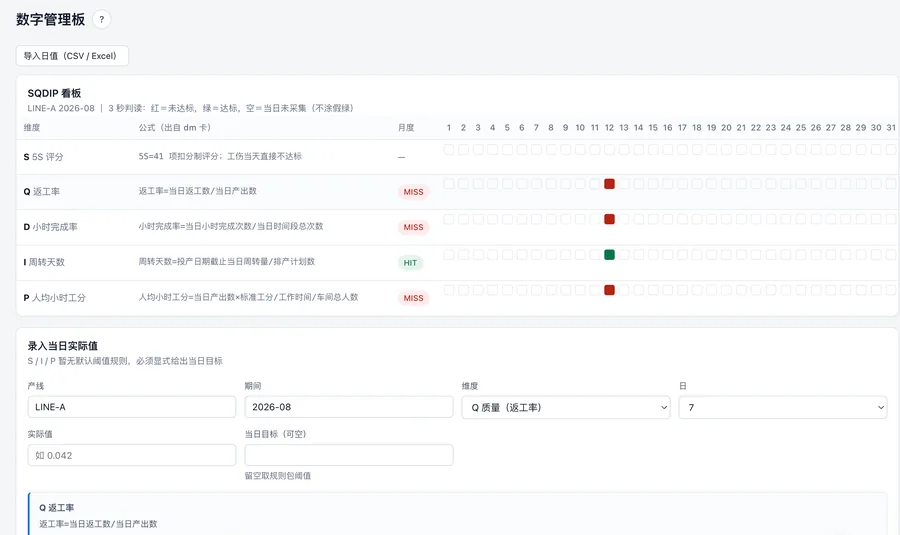Select the empty day 25 cell in P 人均小时工分 row
Screen dimensions: 900x535
point(801,290)
